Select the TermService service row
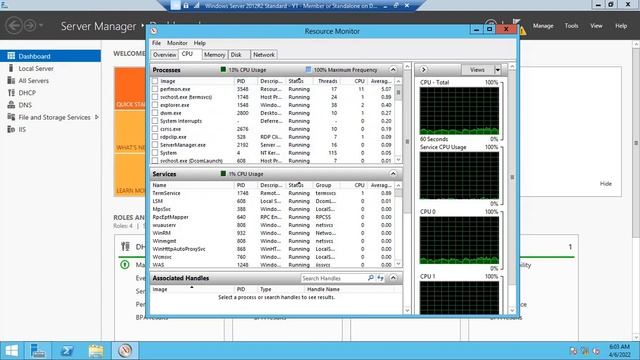Image resolution: width=640 pixels, height=360 pixels. (272, 193)
